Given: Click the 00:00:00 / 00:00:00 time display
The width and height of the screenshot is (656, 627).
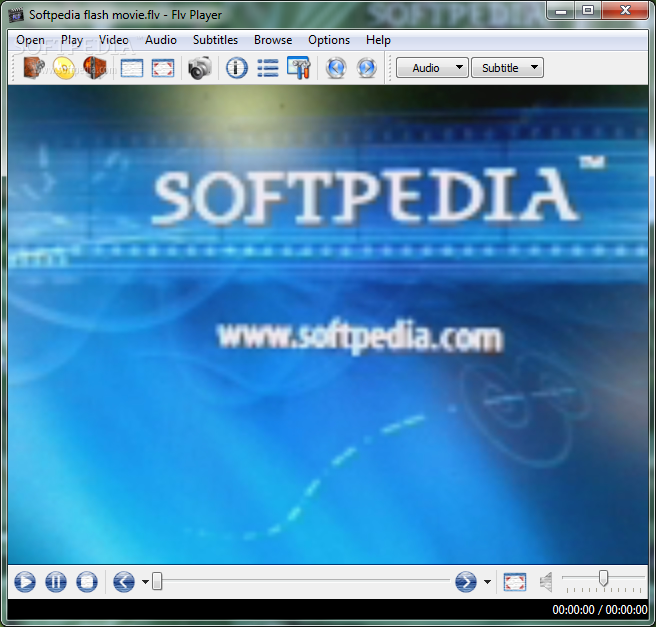Looking at the screenshot, I should pos(600,610).
